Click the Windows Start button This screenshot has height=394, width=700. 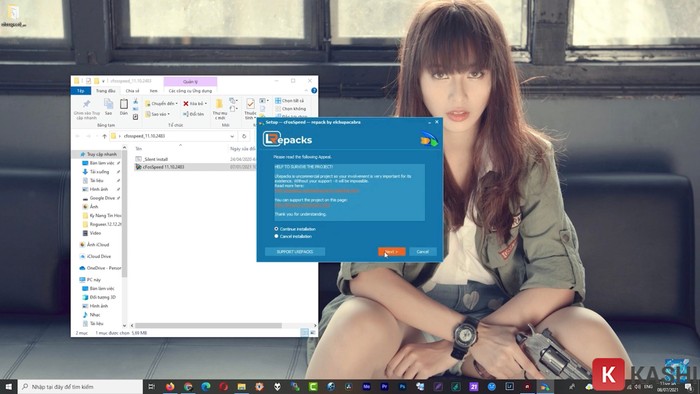coord(8,387)
